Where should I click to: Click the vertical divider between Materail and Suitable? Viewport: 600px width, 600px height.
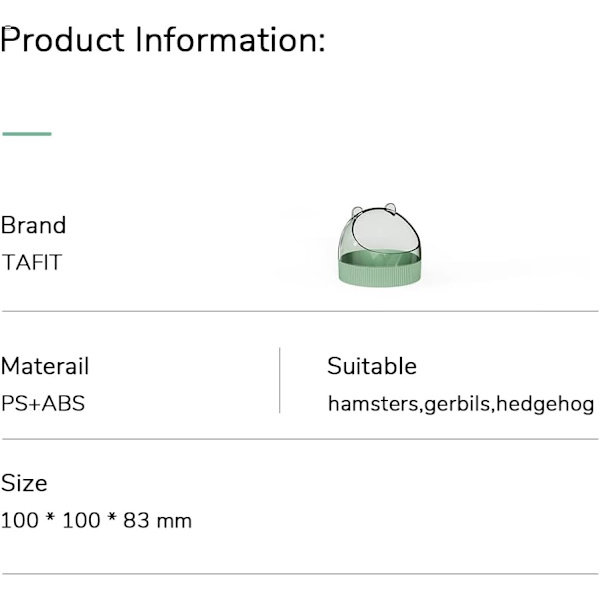(x=280, y=380)
